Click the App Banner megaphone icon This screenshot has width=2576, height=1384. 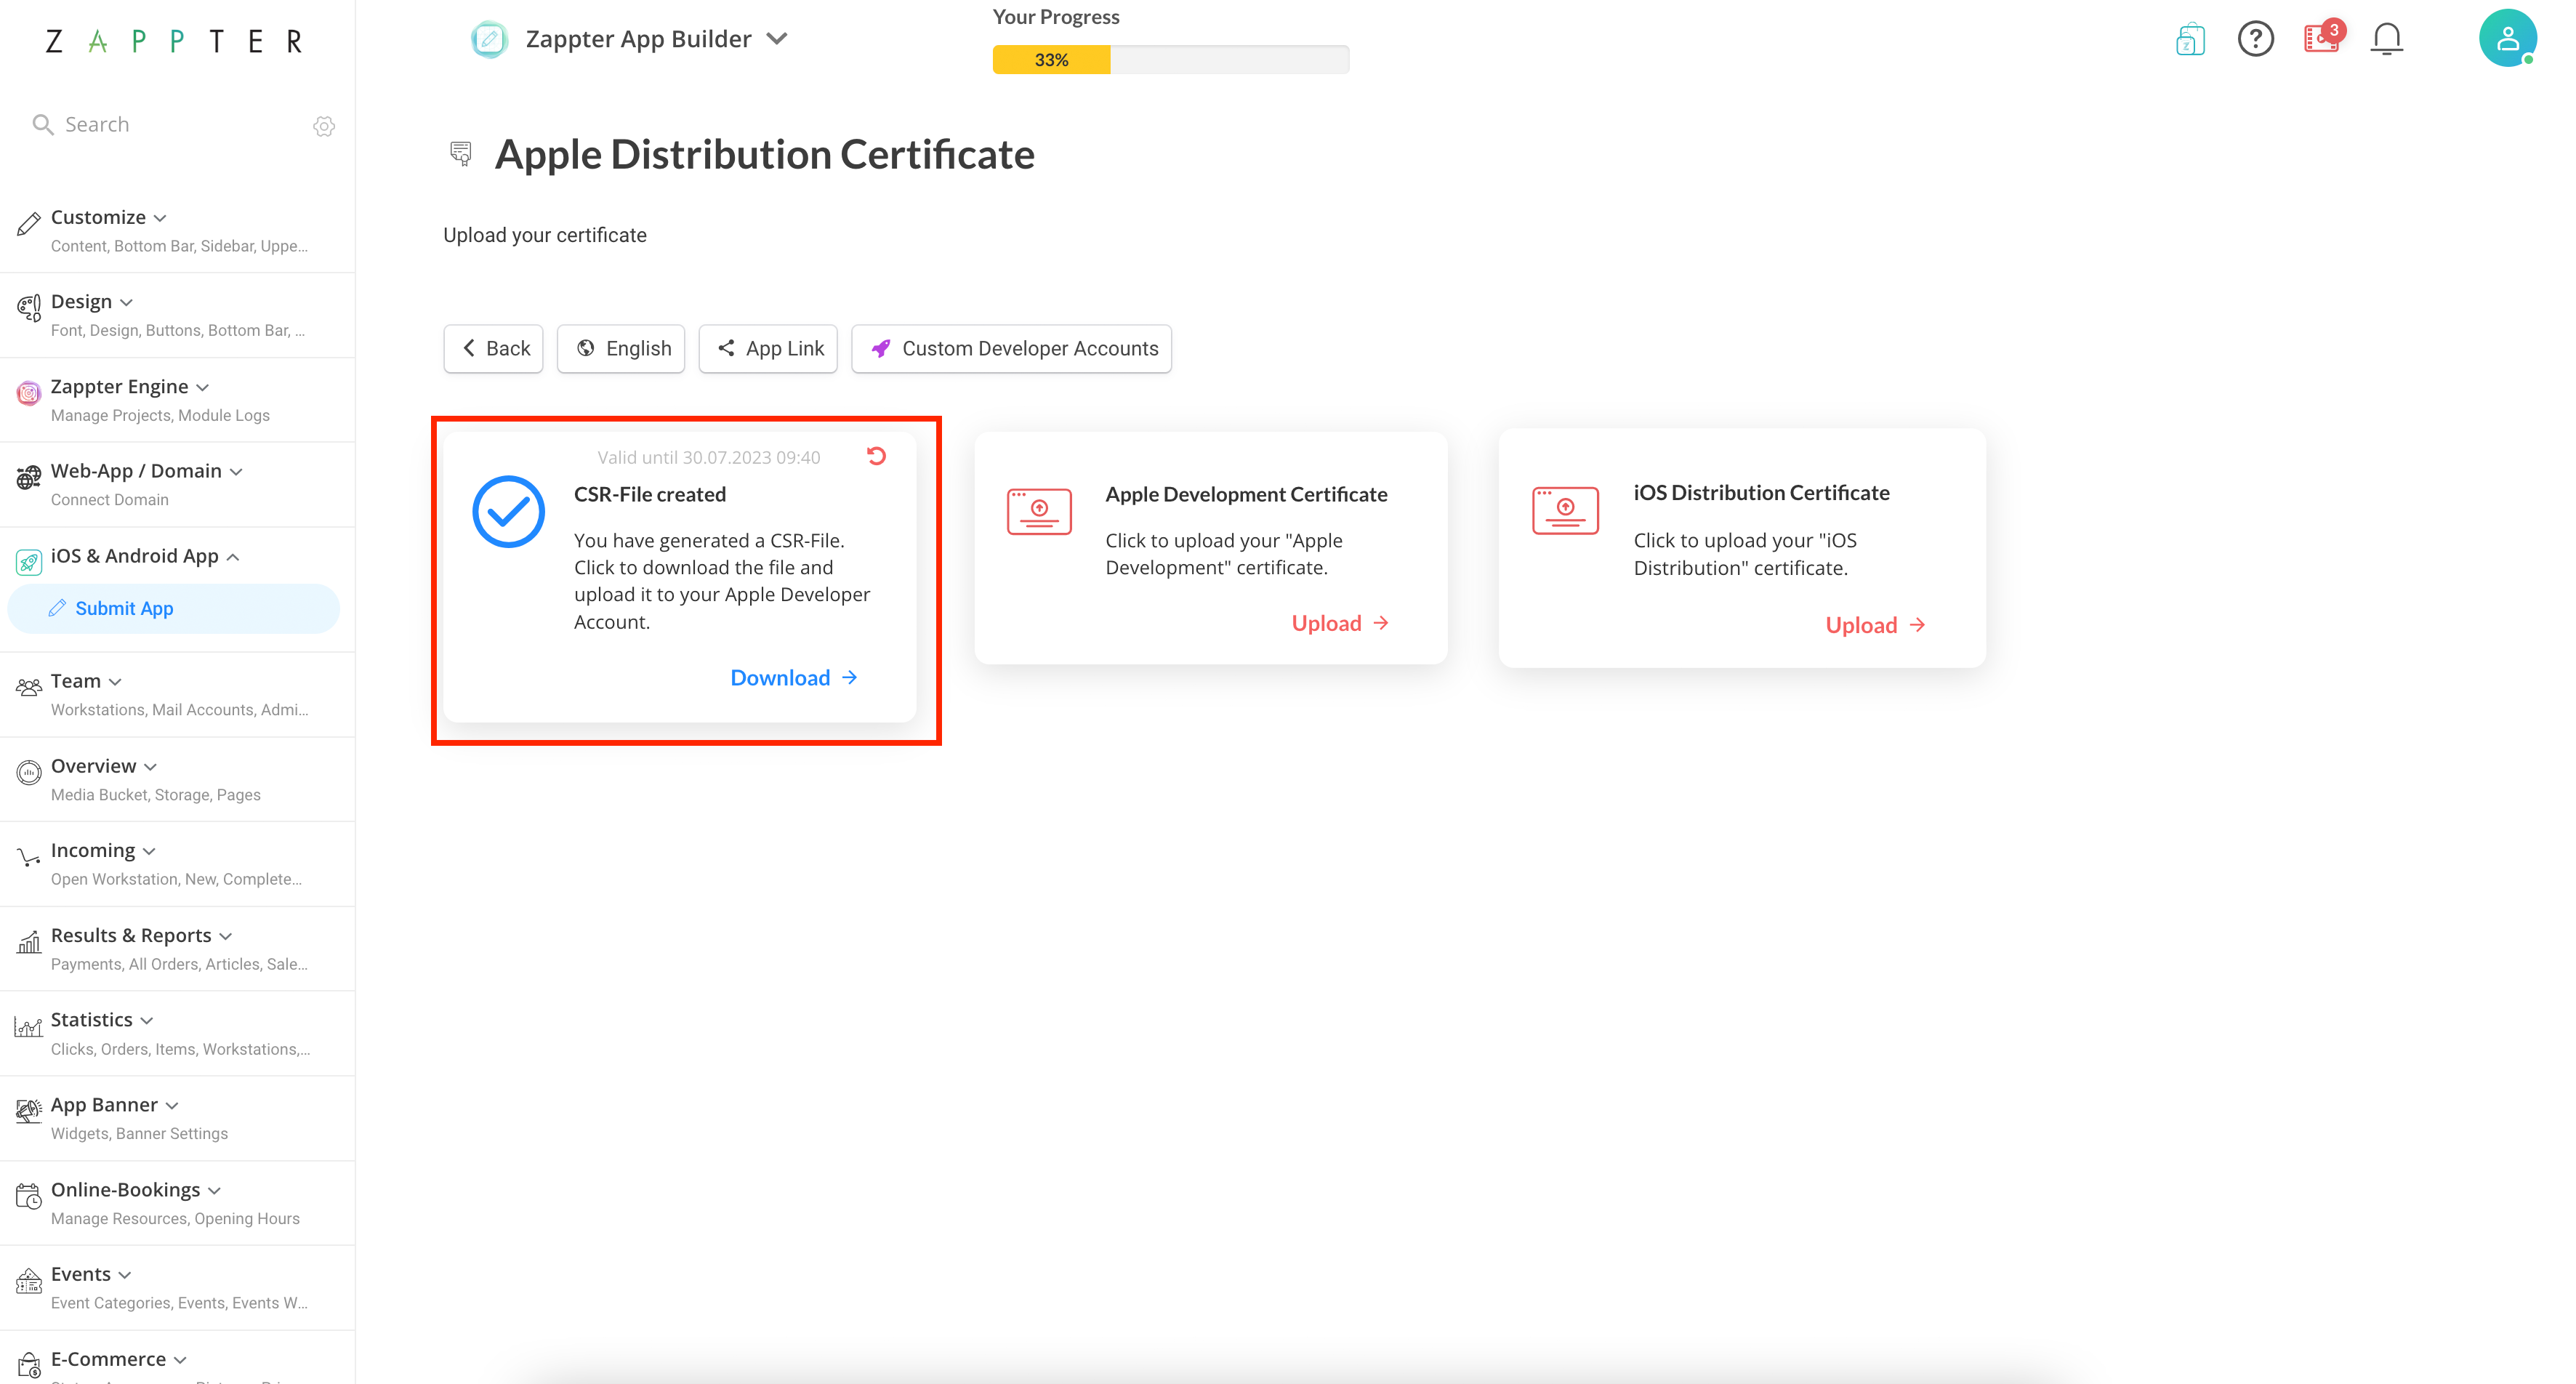coord(29,1110)
